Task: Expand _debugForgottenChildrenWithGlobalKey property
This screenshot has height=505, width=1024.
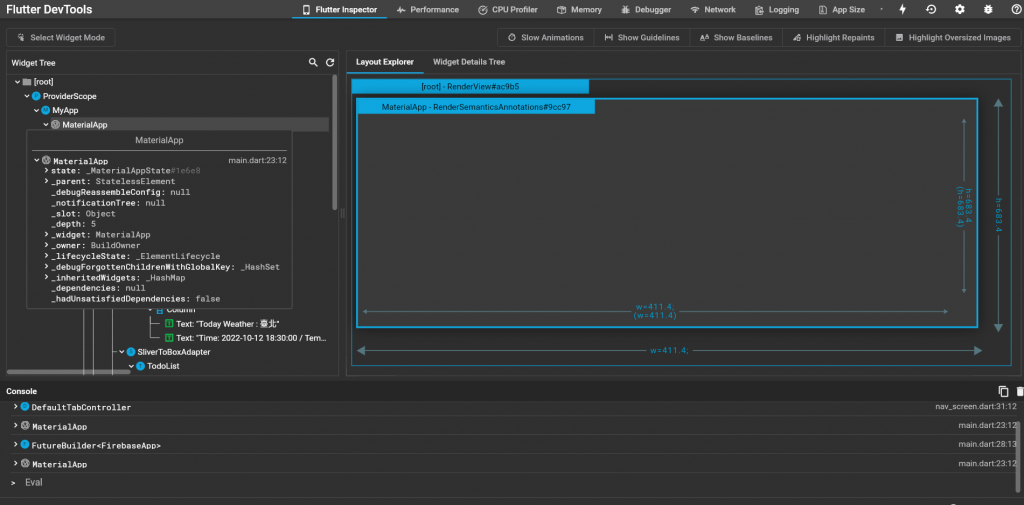Action: 46,267
